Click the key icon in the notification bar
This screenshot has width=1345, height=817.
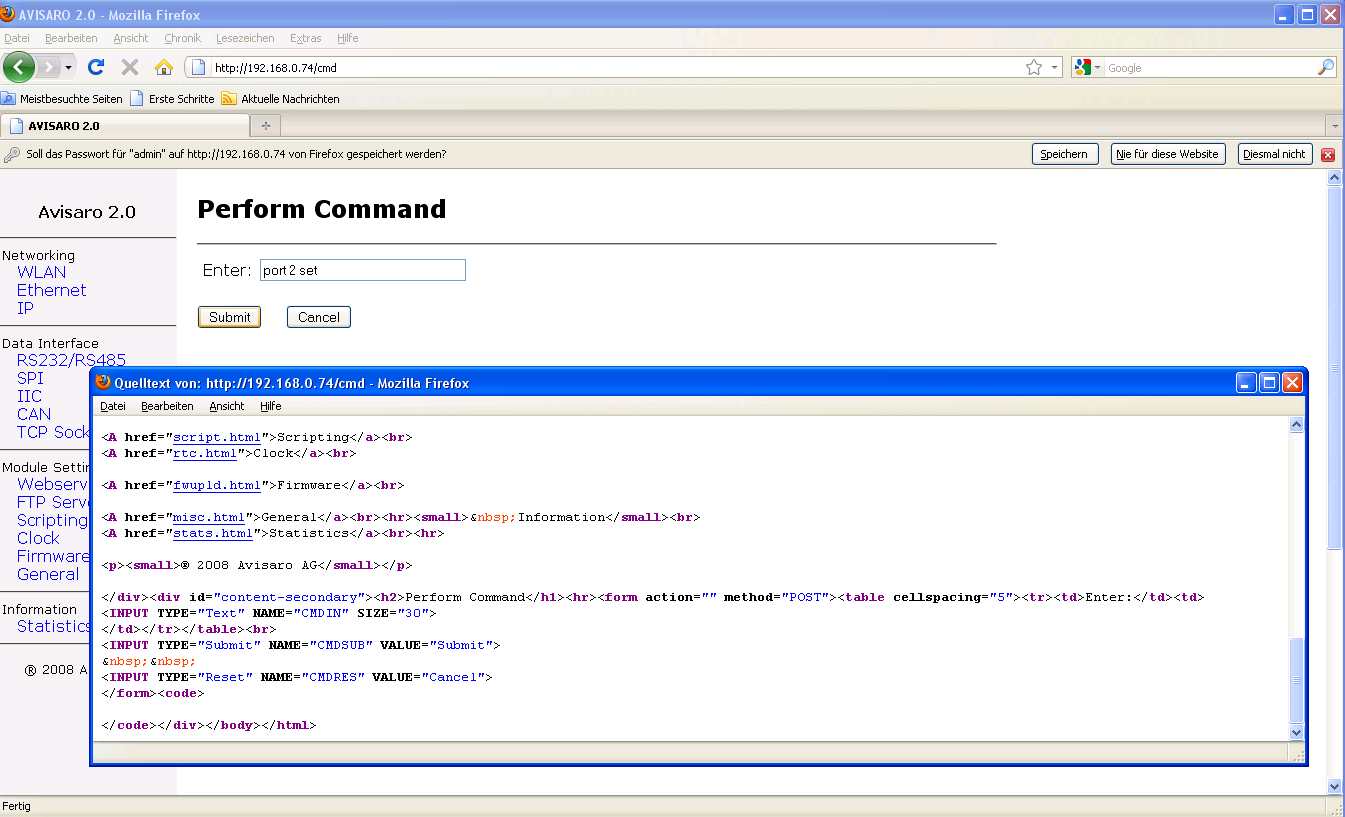tap(12, 154)
